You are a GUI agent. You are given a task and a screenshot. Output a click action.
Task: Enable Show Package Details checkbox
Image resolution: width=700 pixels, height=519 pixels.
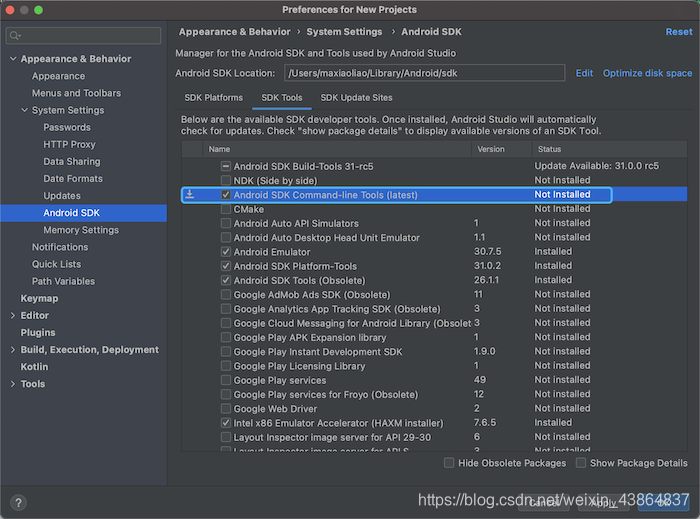[581, 463]
